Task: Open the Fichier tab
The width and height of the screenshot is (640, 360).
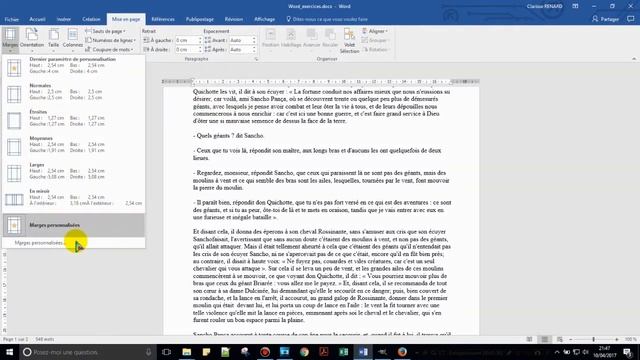Action: coord(11,19)
